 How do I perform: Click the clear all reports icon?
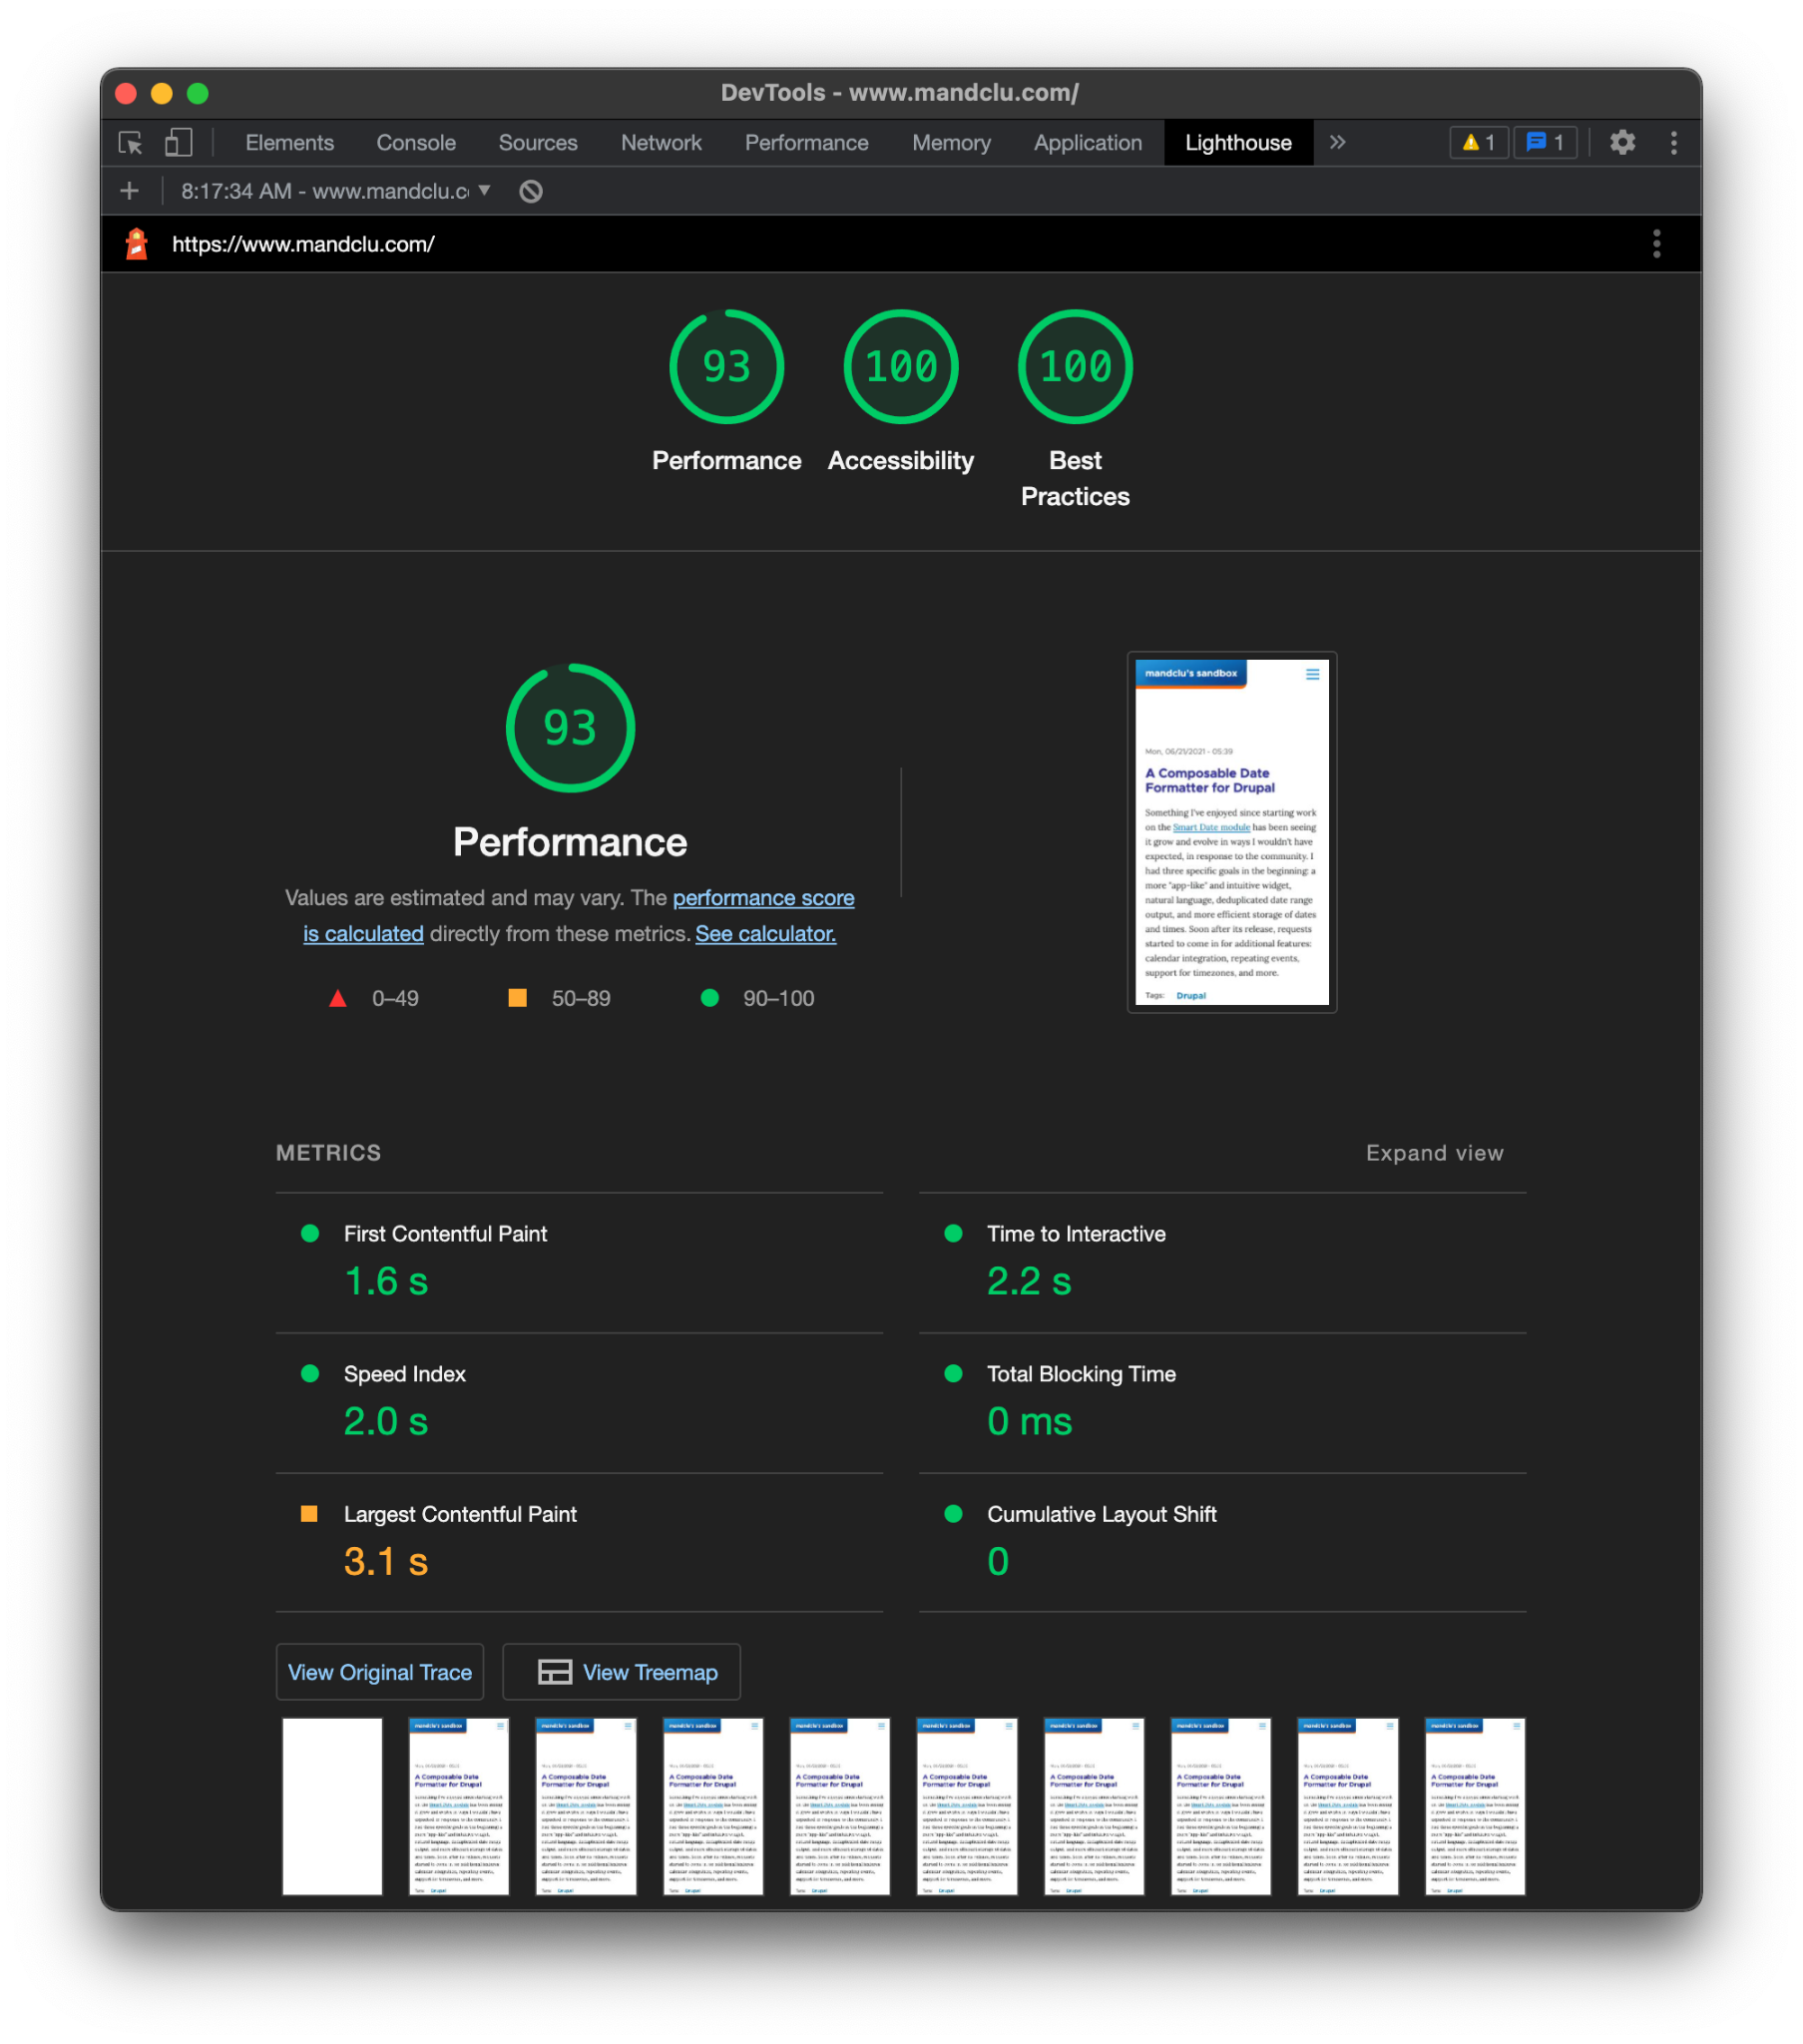[x=531, y=191]
